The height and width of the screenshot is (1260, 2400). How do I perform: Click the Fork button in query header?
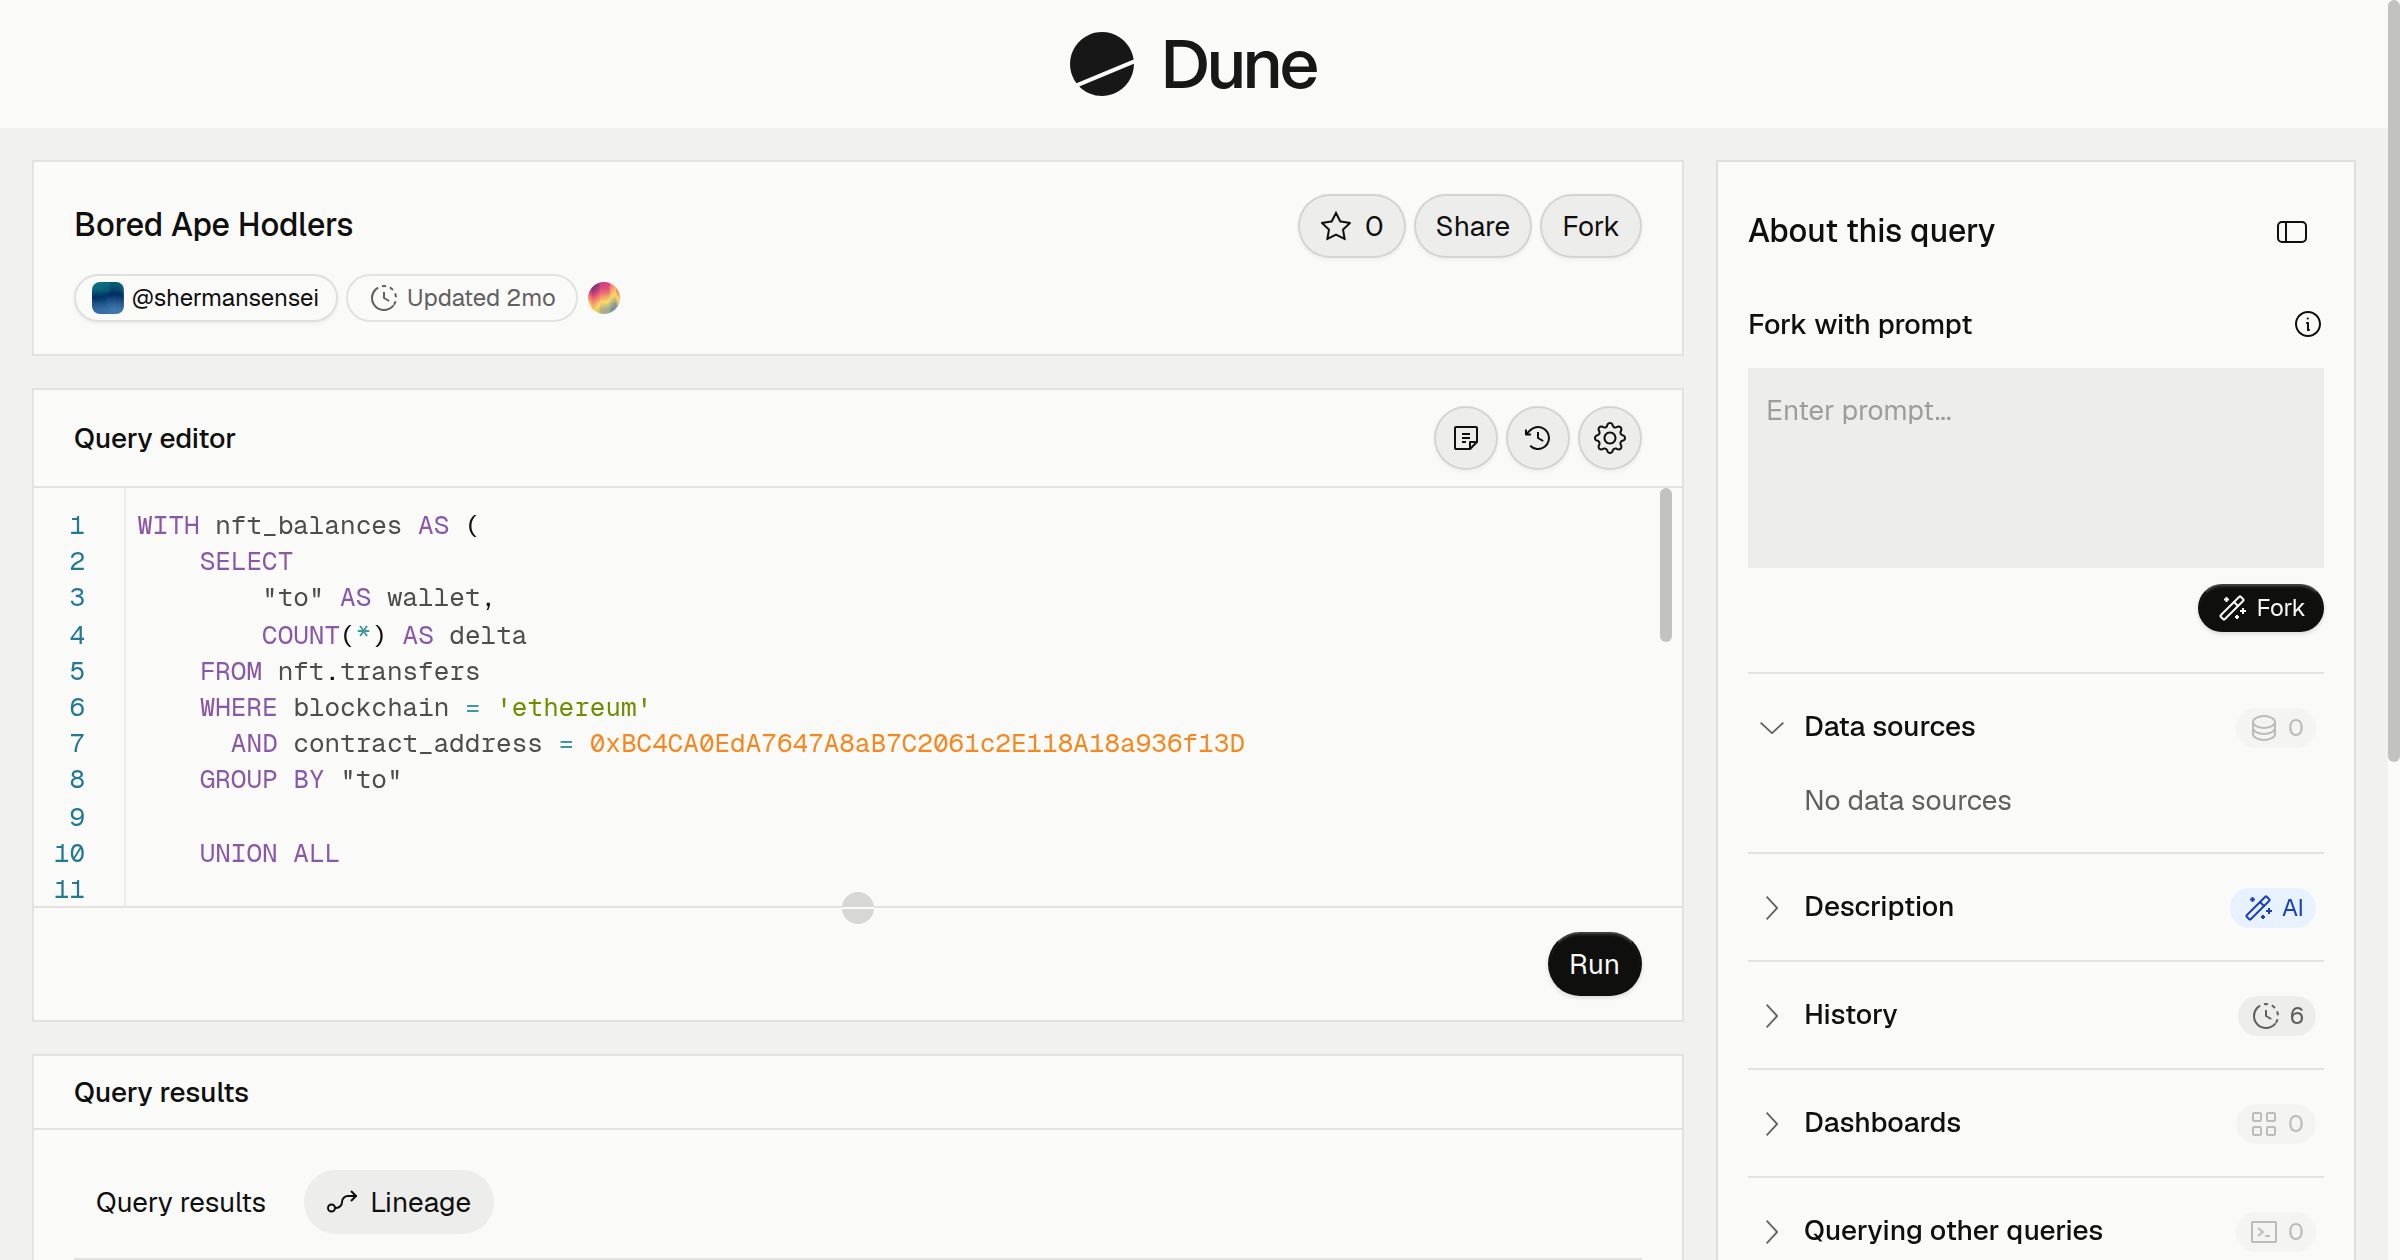[1590, 226]
